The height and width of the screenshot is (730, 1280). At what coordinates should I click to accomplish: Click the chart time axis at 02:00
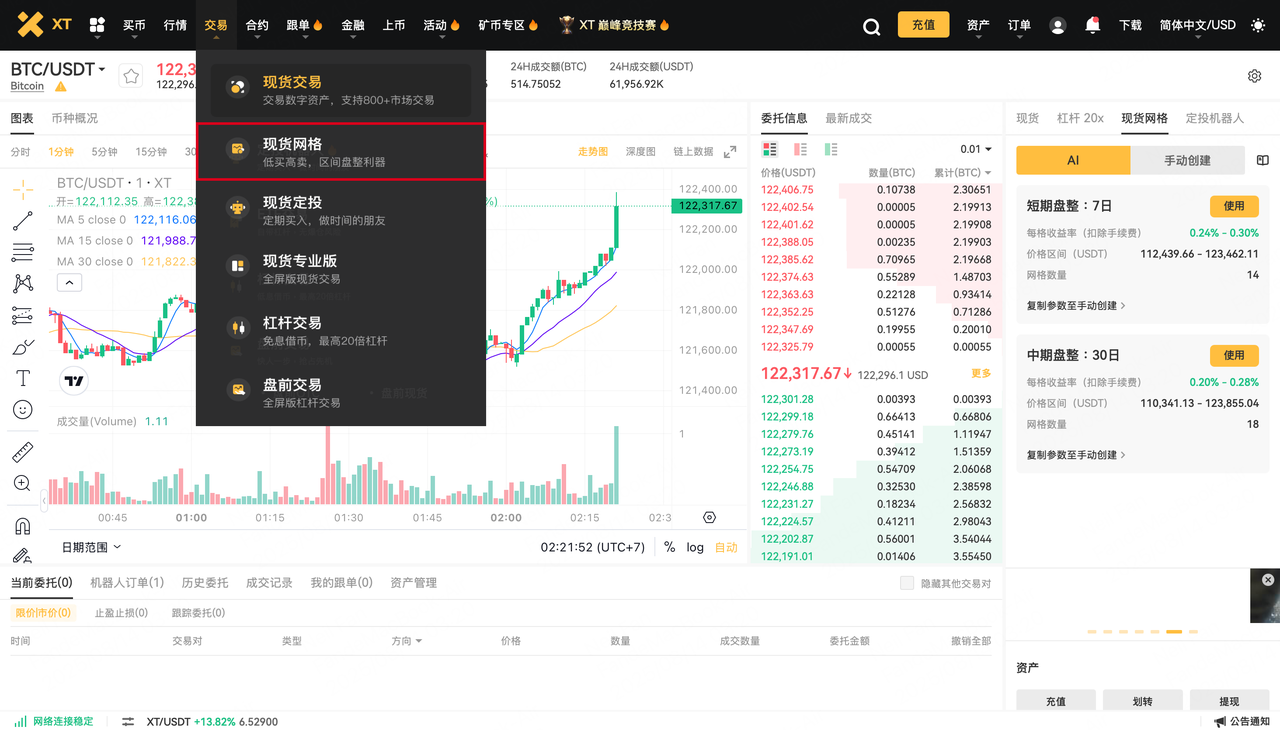click(506, 518)
